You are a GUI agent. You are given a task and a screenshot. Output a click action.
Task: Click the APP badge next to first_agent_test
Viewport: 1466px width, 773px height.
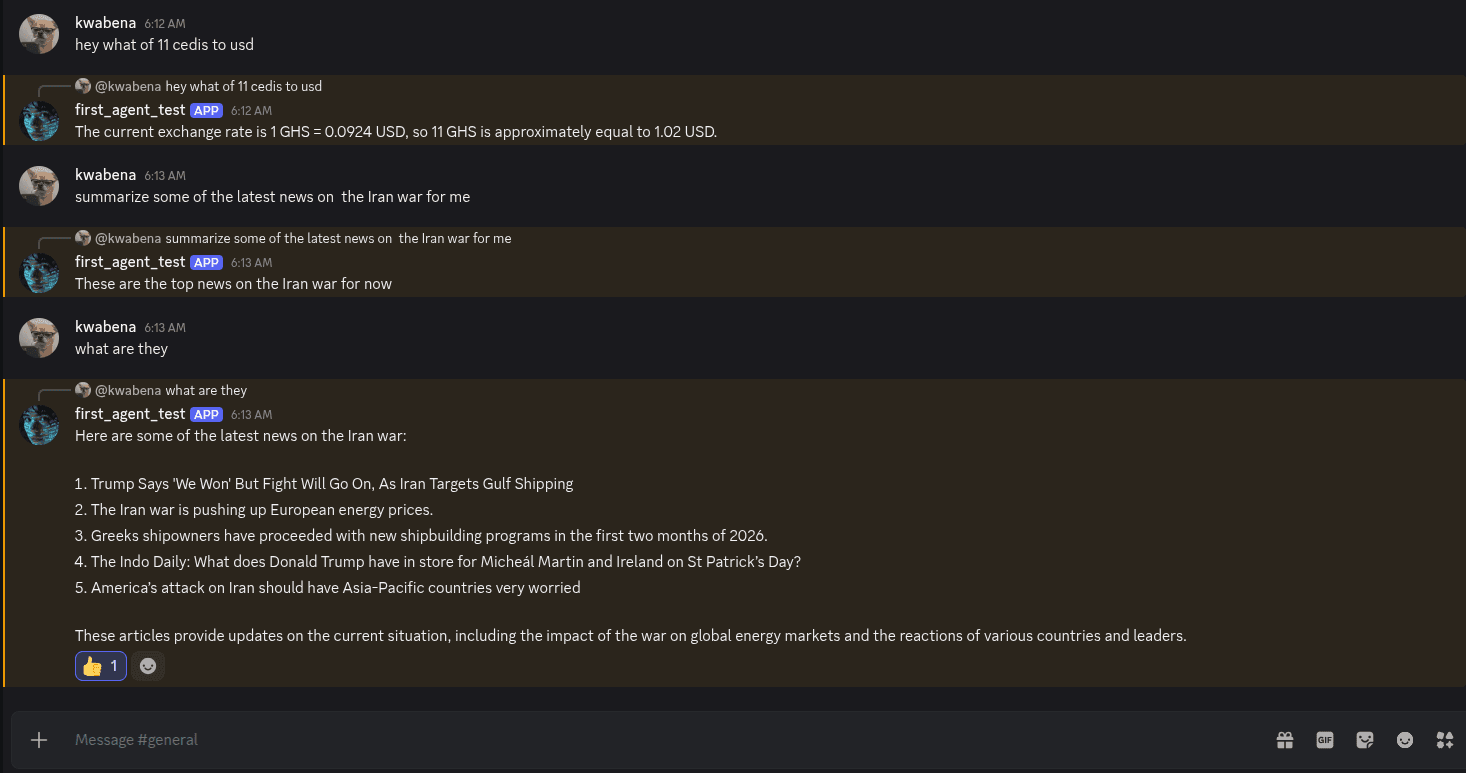tap(205, 414)
